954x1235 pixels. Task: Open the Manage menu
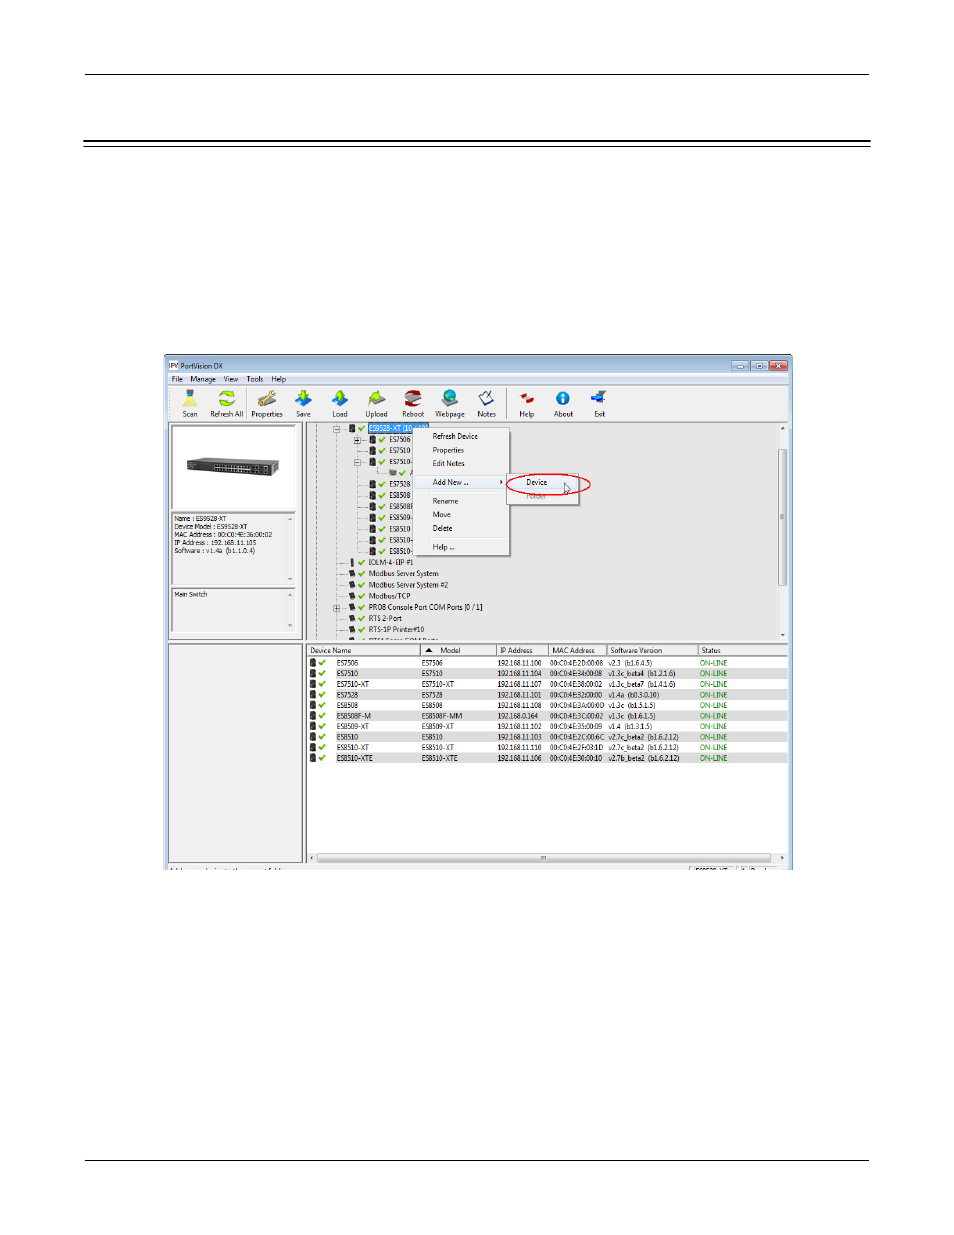click(x=203, y=379)
